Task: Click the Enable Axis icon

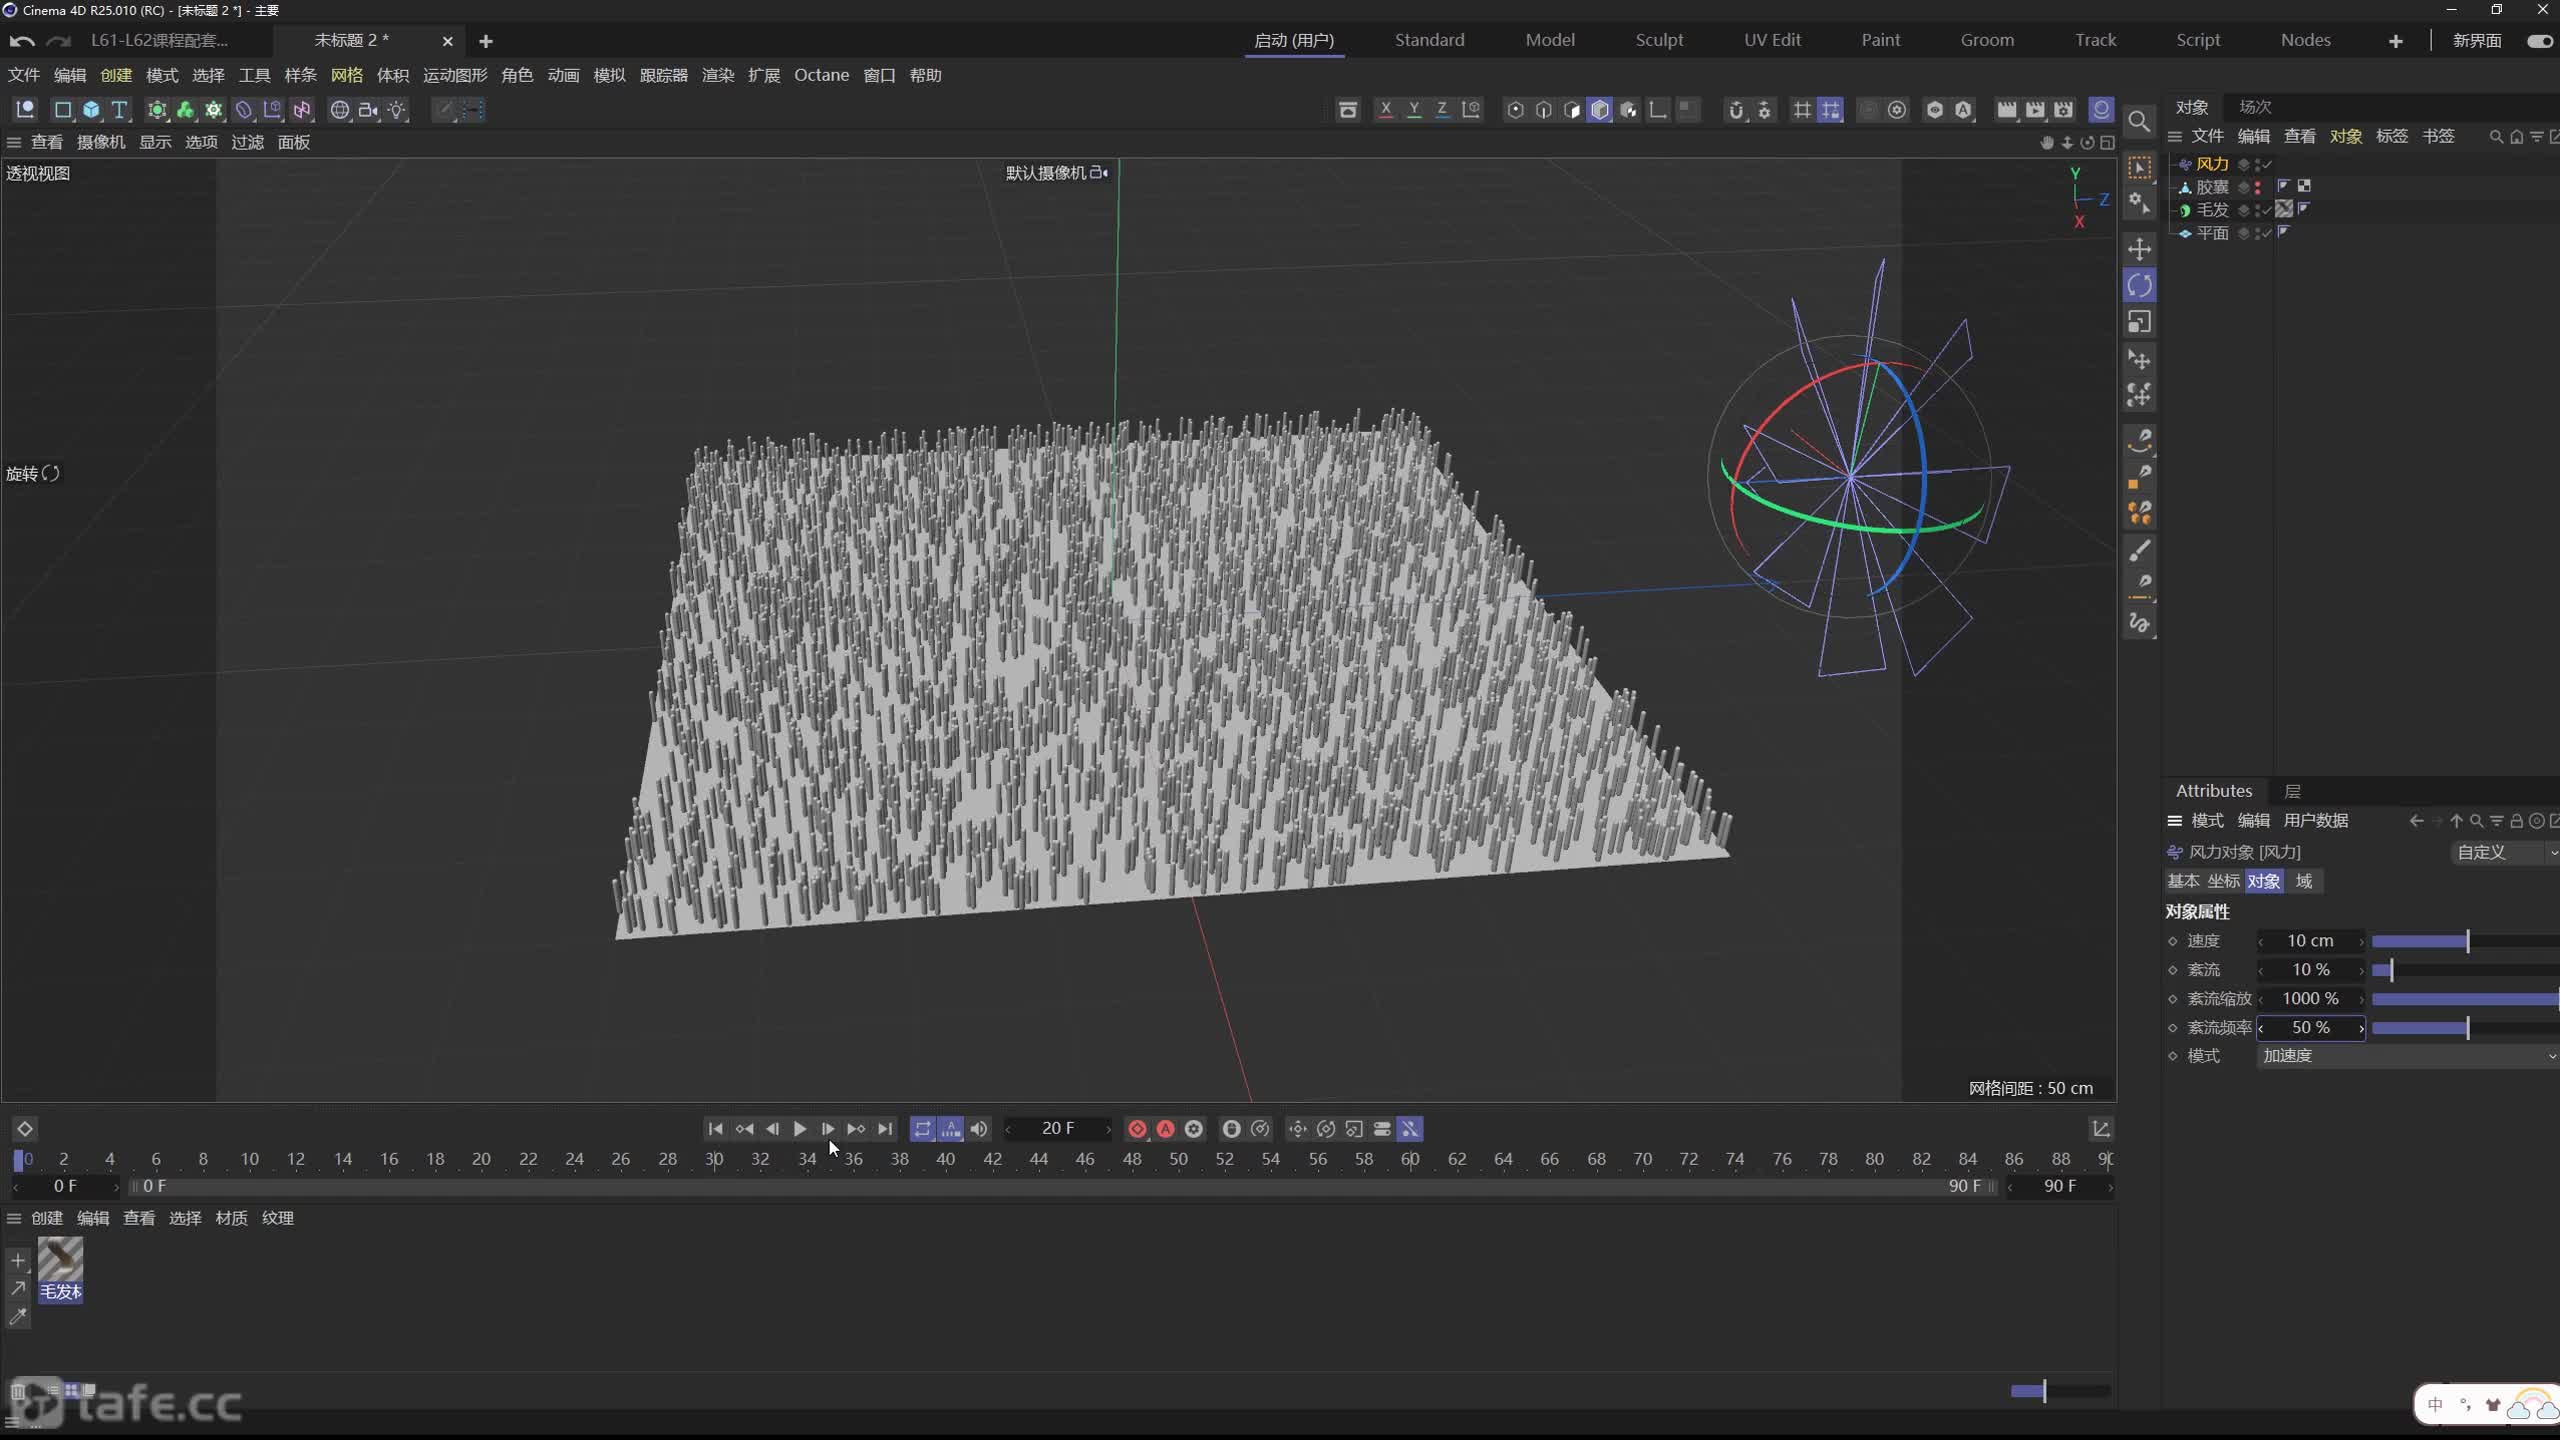Action: [1657, 110]
